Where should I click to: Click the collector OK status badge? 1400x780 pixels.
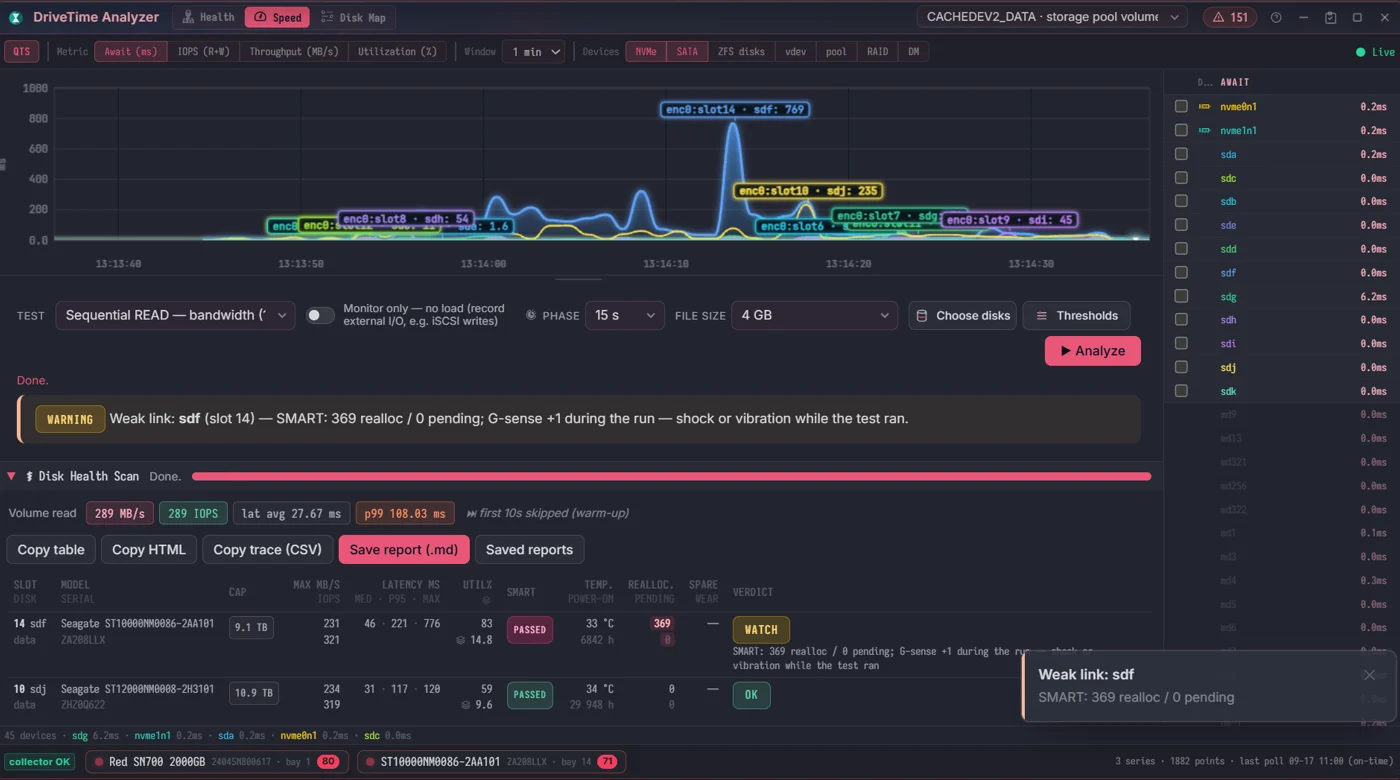[40, 762]
